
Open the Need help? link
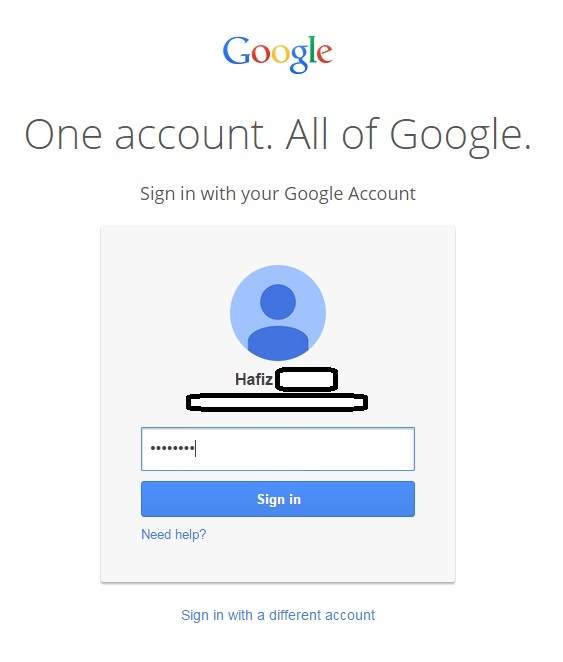point(173,534)
